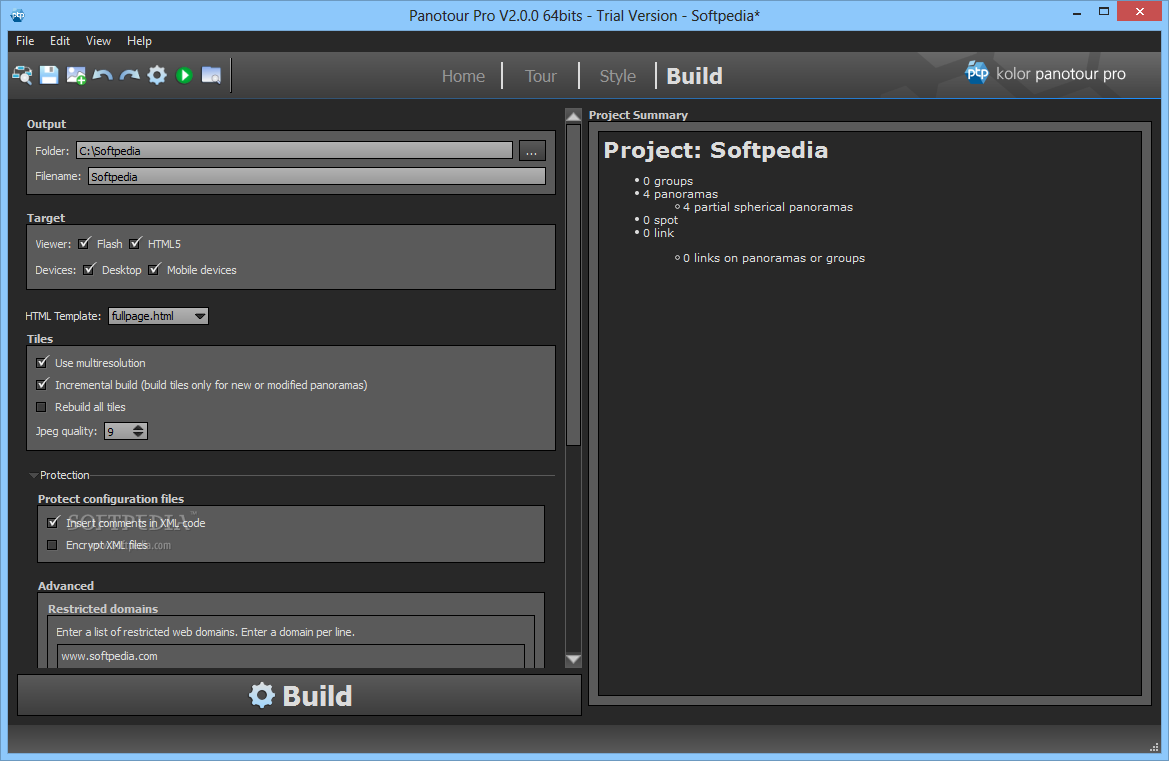The height and width of the screenshot is (761, 1169).
Task: Switch to the Home tab
Action: click(463, 76)
